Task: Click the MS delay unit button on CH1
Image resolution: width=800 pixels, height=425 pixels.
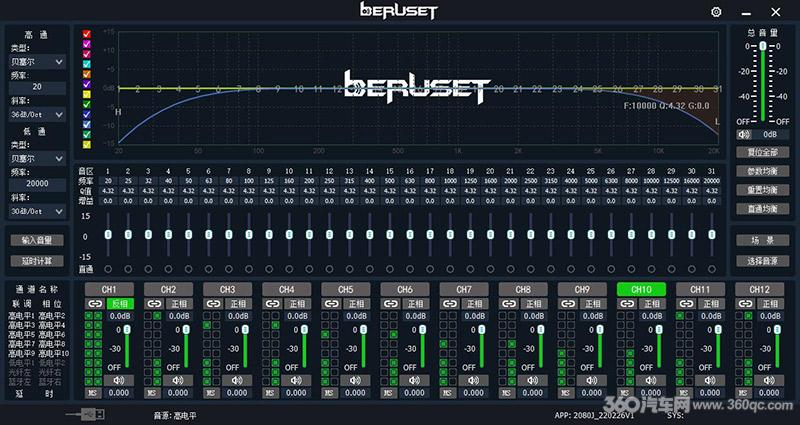Action: pyautogui.click(x=94, y=393)
